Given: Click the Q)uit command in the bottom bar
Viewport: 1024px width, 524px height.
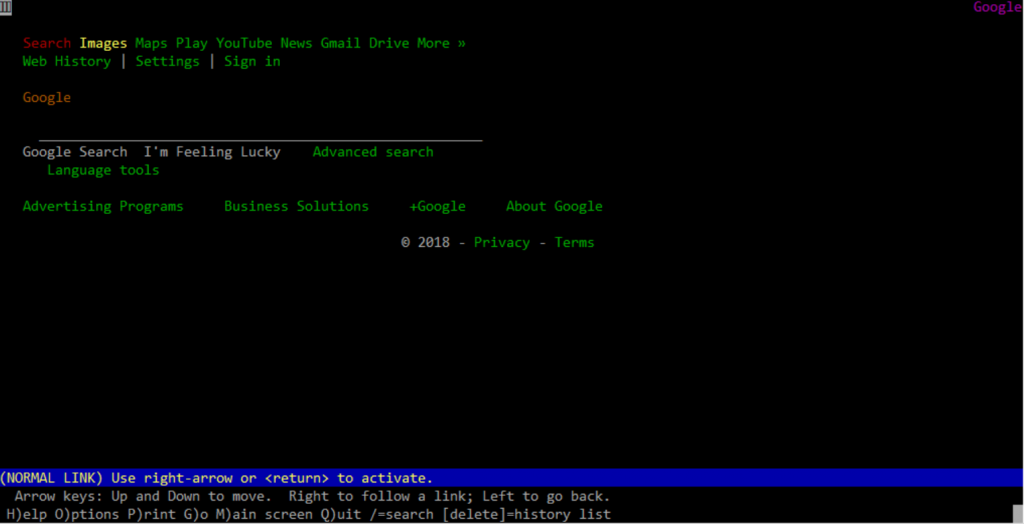Looking at the screenshot, I should (341, 514).
